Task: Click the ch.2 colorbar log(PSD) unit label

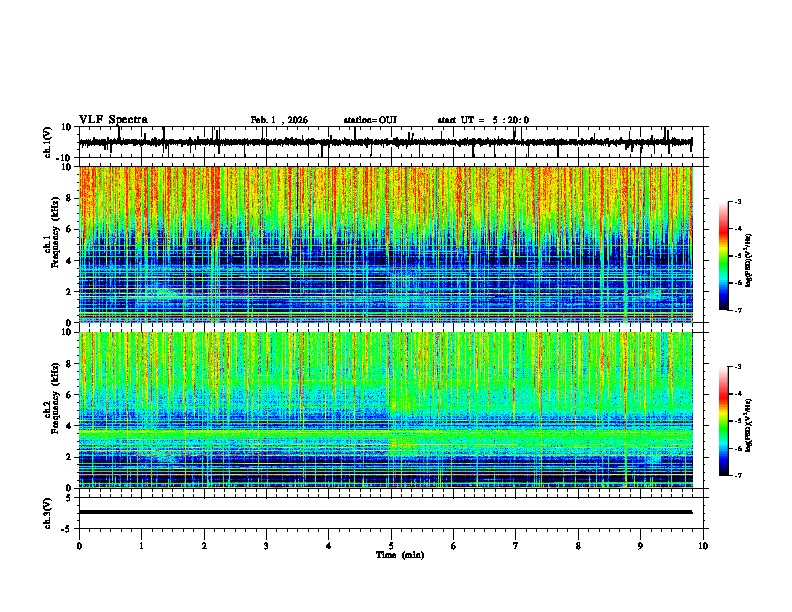Action: pyautogui.click(x=749, y=425)
